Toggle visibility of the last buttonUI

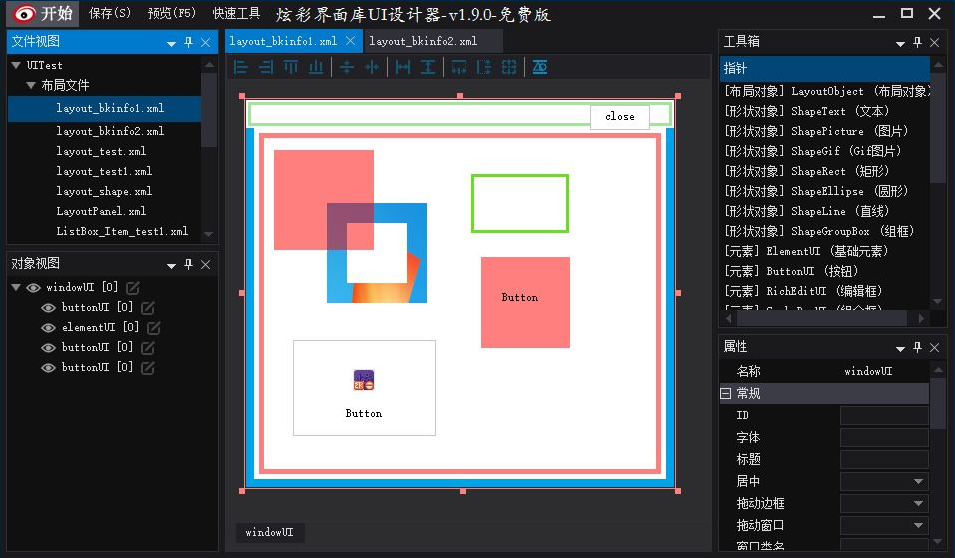pos(48,368)
